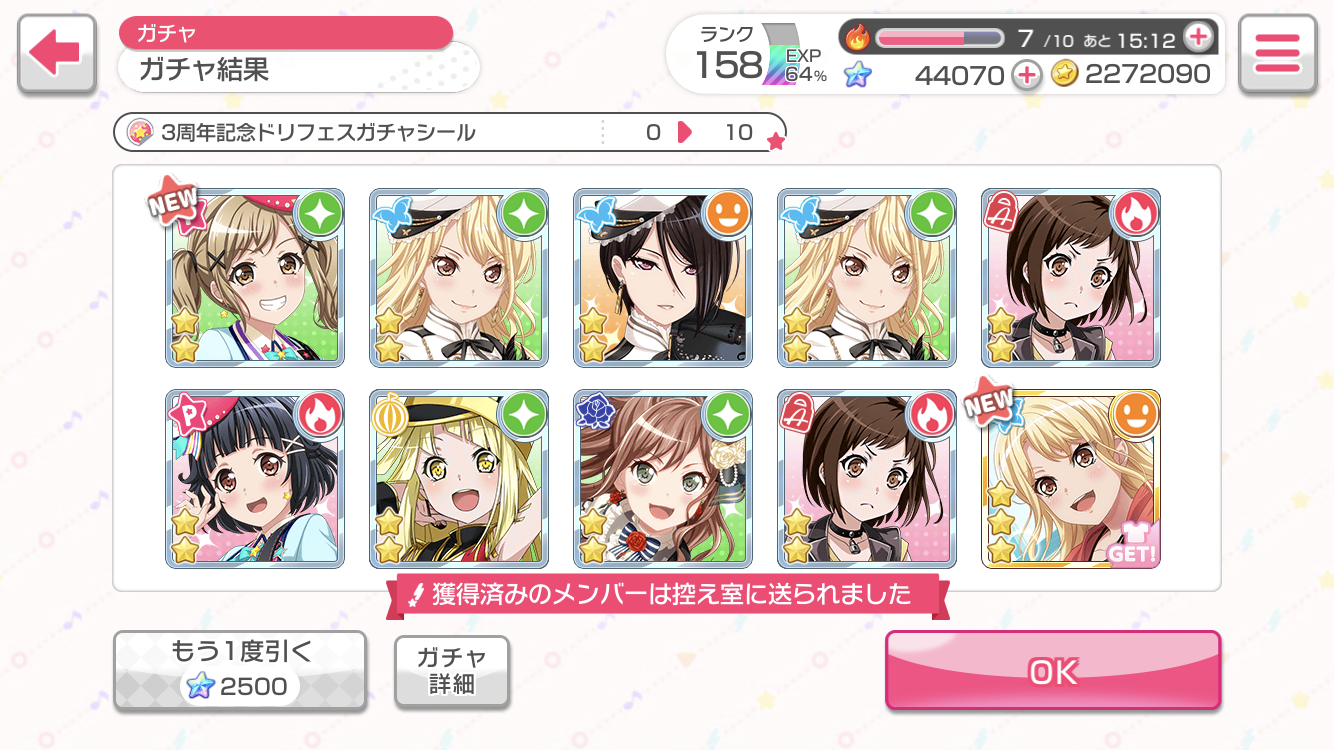
Task: Tap the stamina gauge bar showing 7/10
Action: coord(940,38)
